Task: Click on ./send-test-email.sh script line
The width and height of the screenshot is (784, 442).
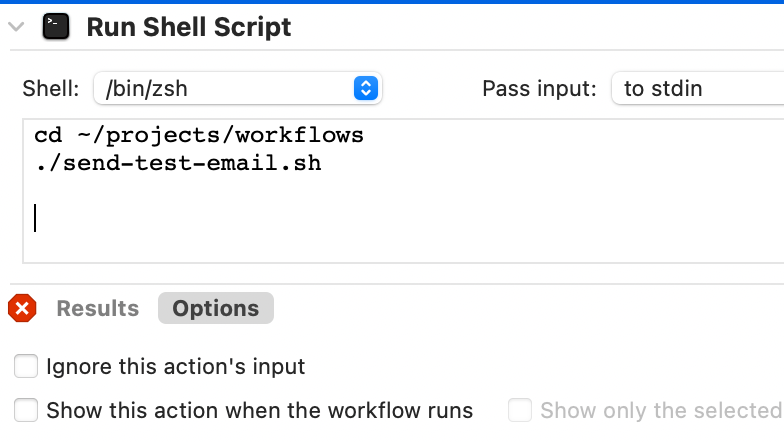Action: (178, 164)
